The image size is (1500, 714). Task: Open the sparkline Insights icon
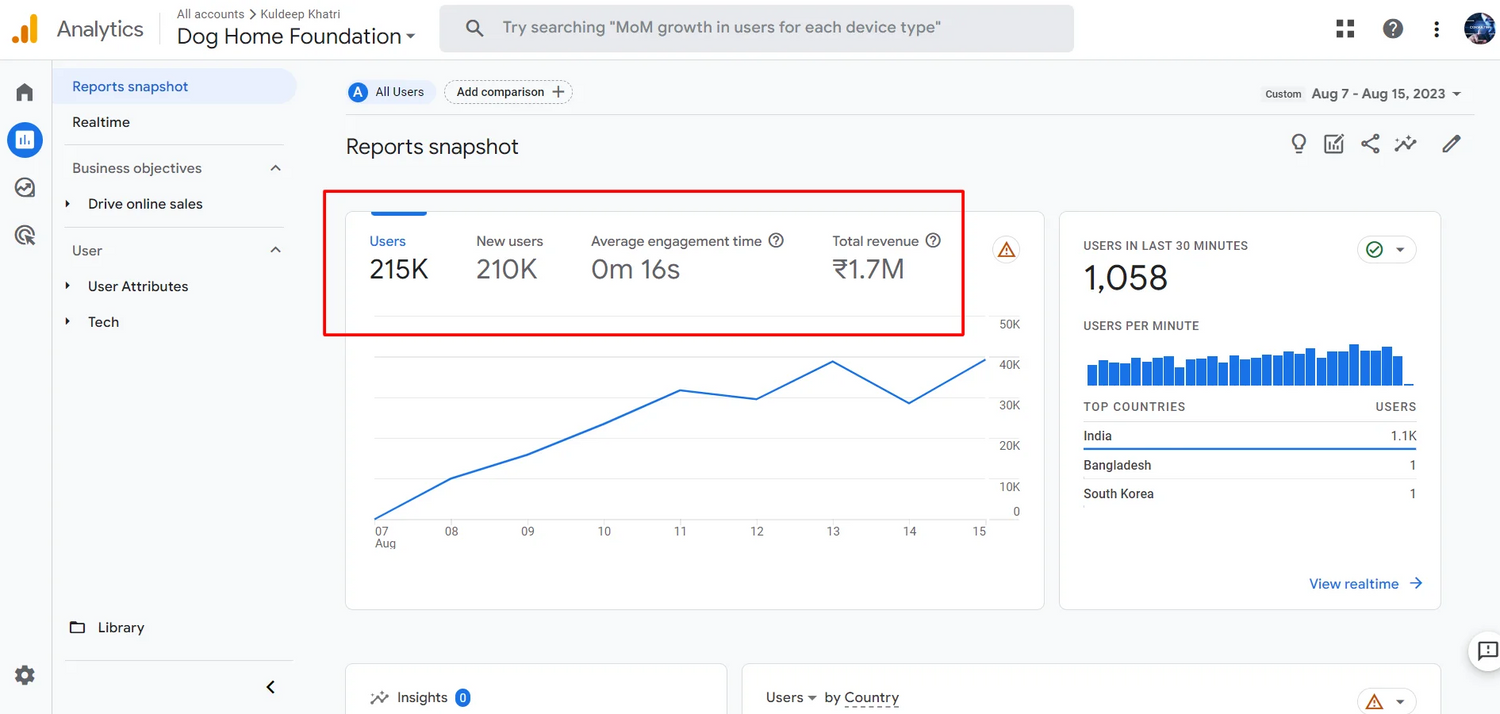point(1406,144)
